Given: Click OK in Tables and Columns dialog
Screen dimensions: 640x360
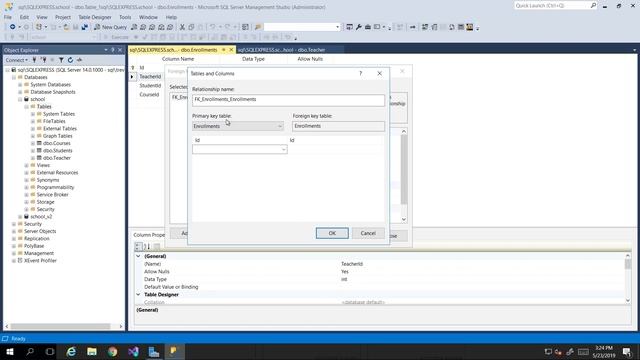Looking at the screenshot, I should [x=332, y=233].
